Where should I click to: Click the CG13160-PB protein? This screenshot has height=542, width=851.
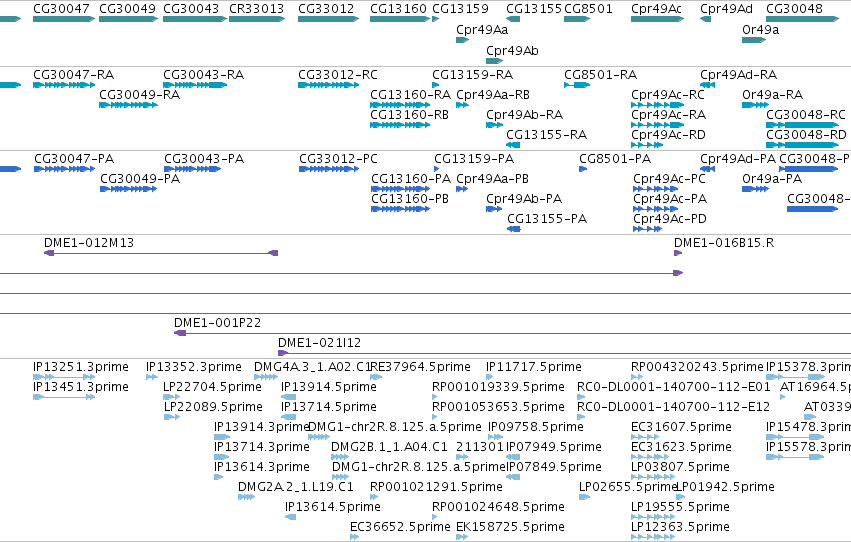click(401, 209)
